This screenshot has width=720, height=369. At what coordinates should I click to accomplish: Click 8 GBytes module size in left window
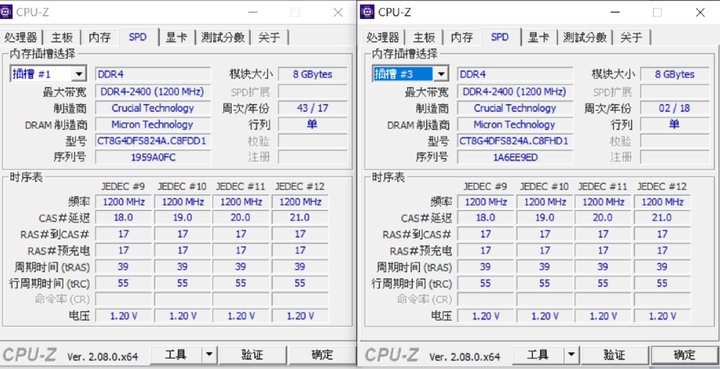pyautogui.click(x=312, y=74)
